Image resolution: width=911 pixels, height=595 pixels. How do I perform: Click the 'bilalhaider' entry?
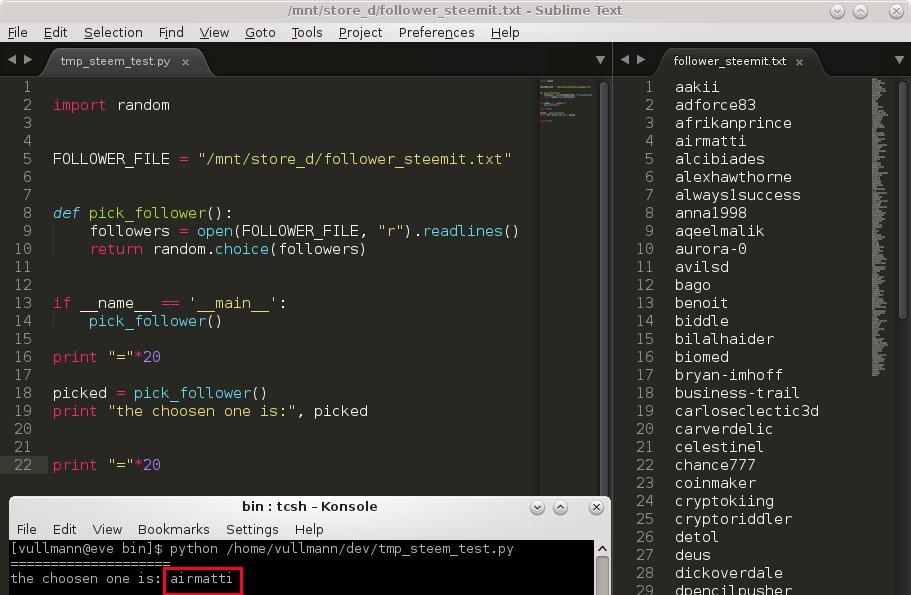tap(724, 339)
